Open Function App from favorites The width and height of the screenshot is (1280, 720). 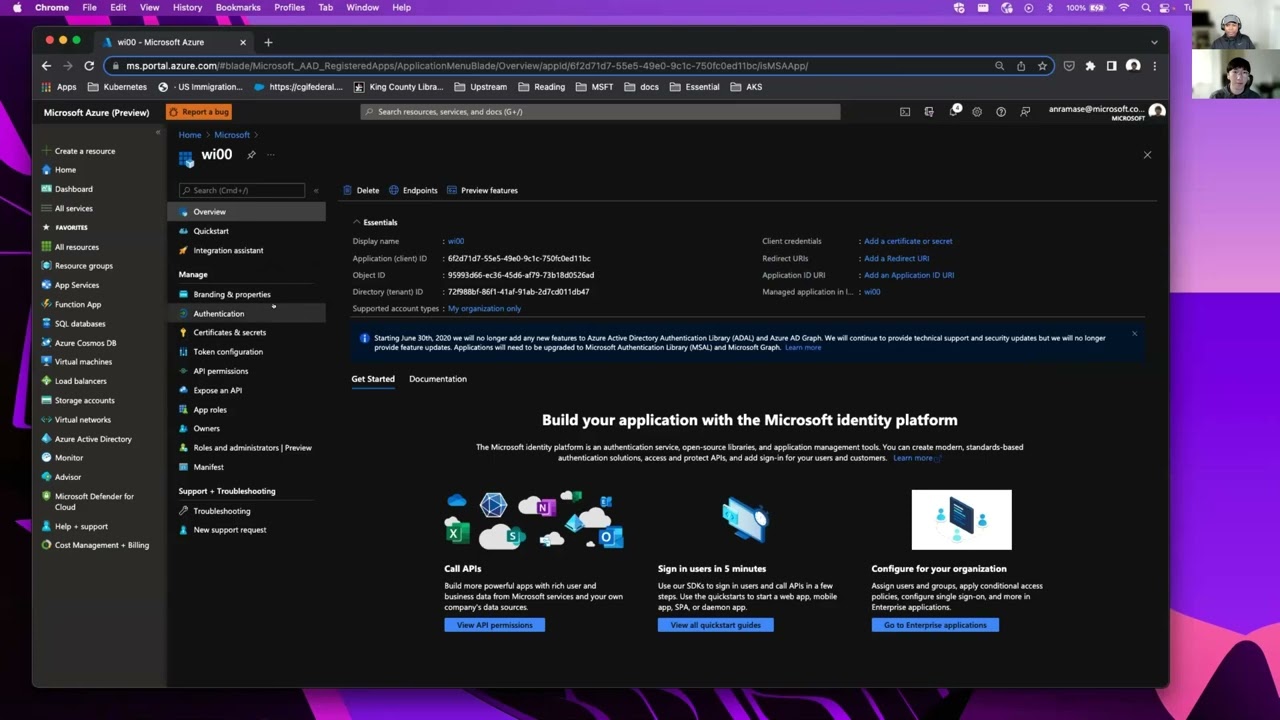77,304
